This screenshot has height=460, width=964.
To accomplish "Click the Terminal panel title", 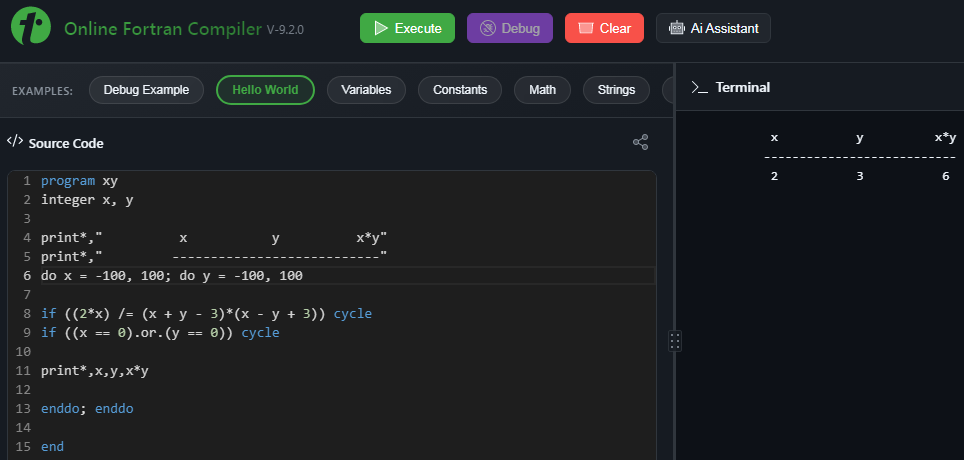I will pyautogui.click(x=743, y=87).
